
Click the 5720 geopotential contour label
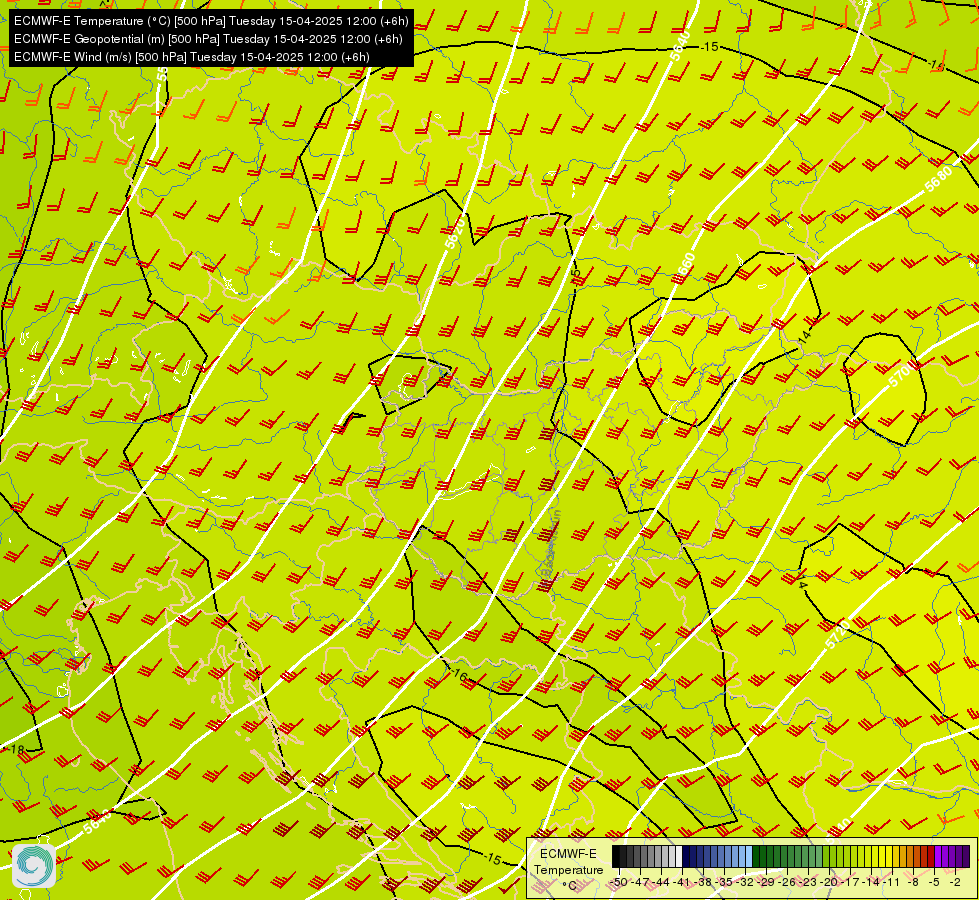[837, 633]
